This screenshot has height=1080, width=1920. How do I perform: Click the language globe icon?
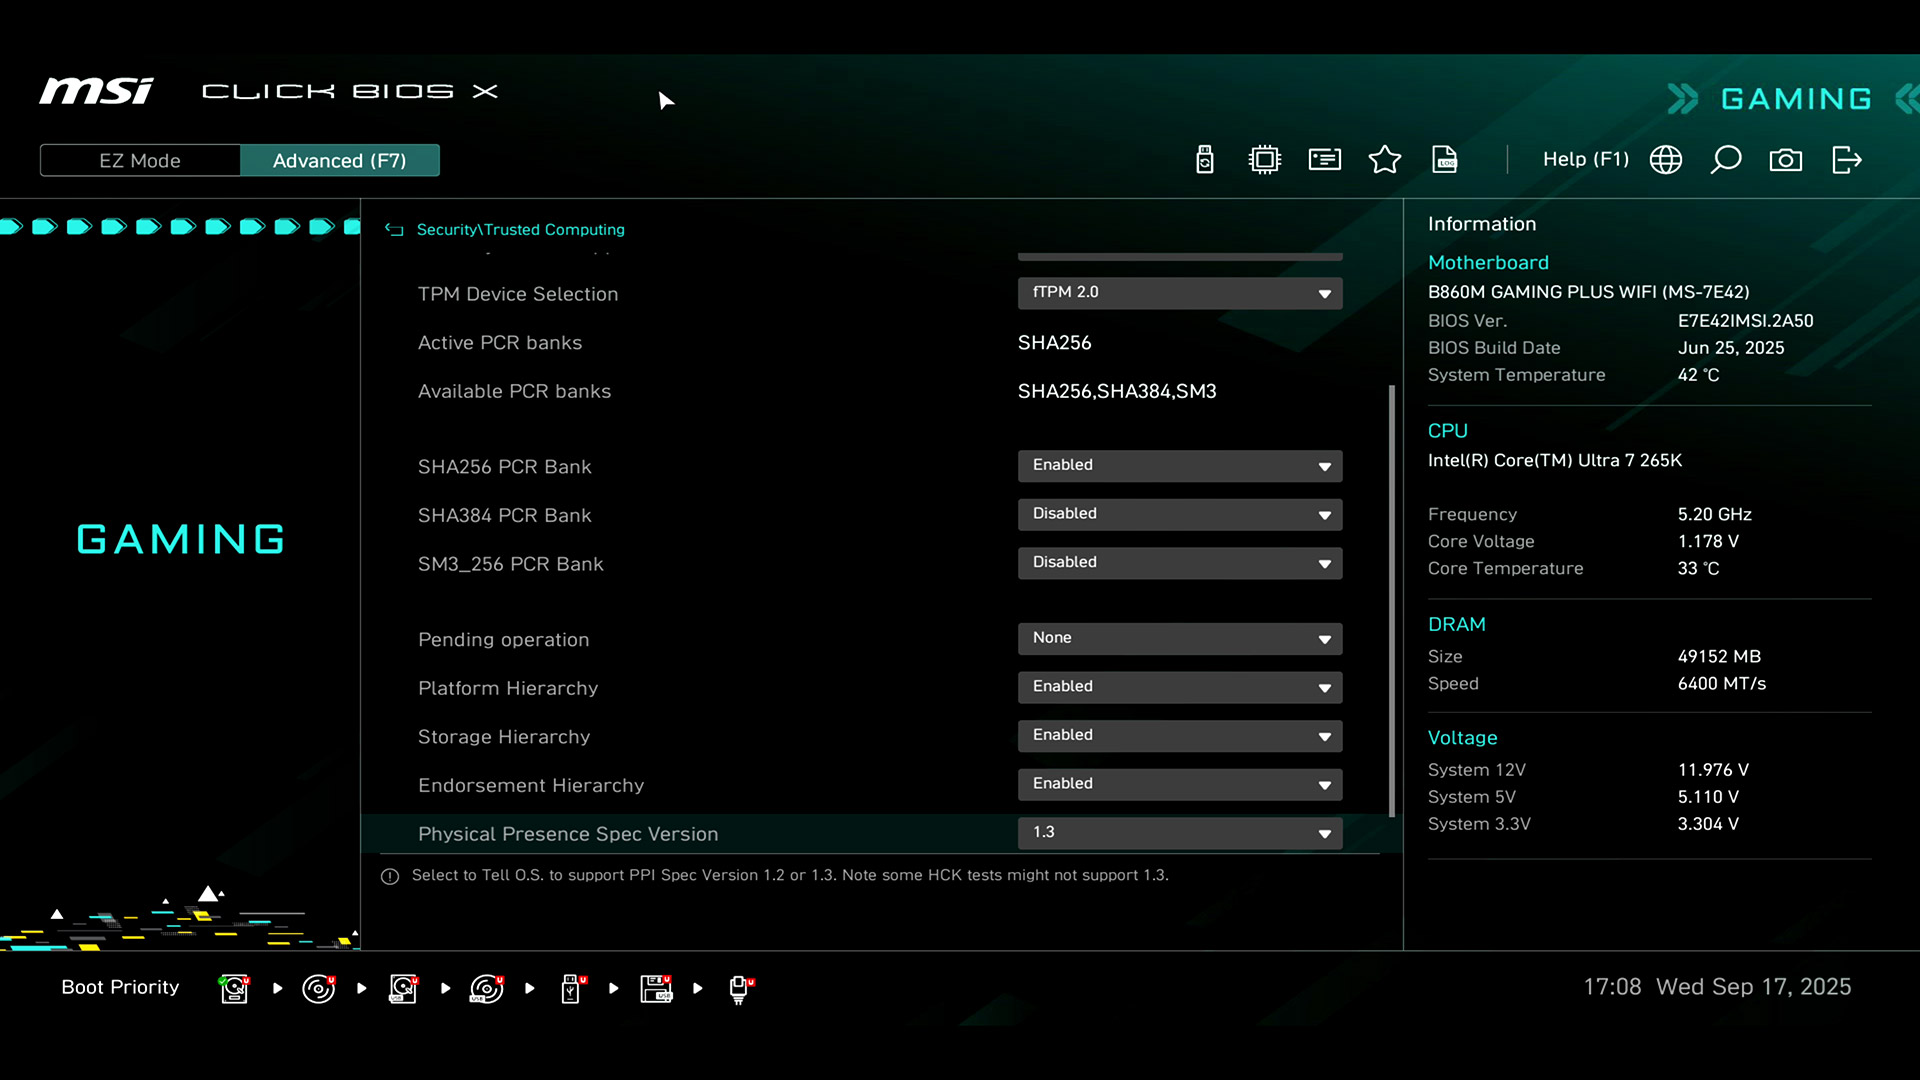pos(1666,160)
